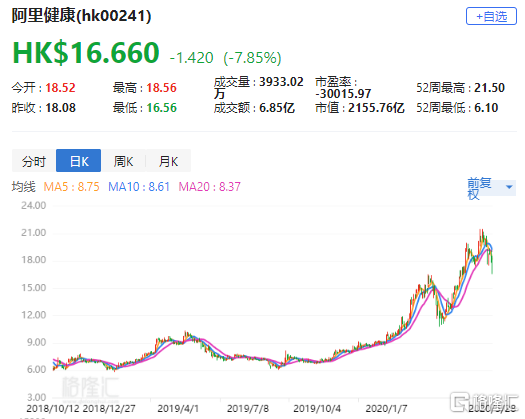525x419 pixels.
Task: Click the price change -1.420
Action: point(192,58)
